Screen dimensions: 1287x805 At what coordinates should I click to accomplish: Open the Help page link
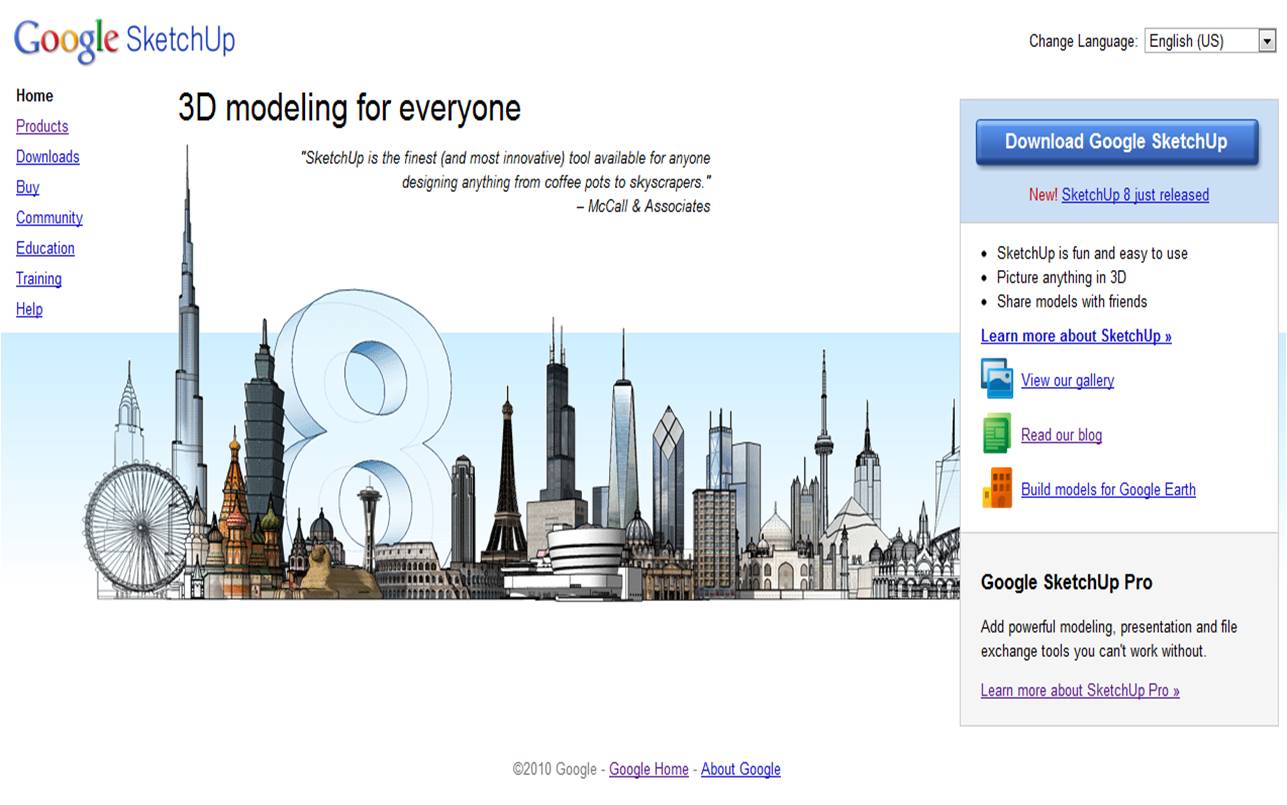[29, 309]
